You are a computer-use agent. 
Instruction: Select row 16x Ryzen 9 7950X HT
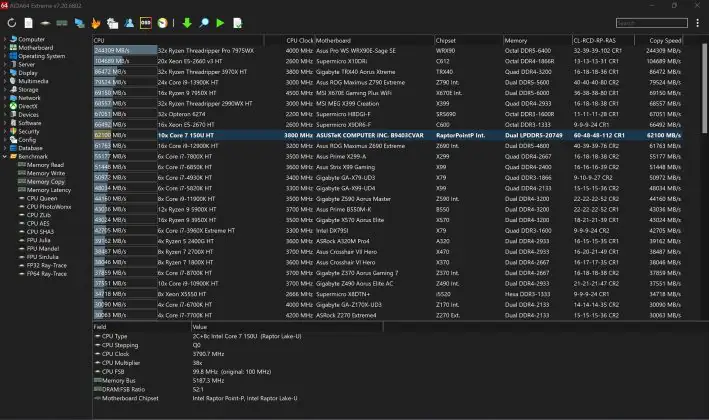tap(388, 93)
